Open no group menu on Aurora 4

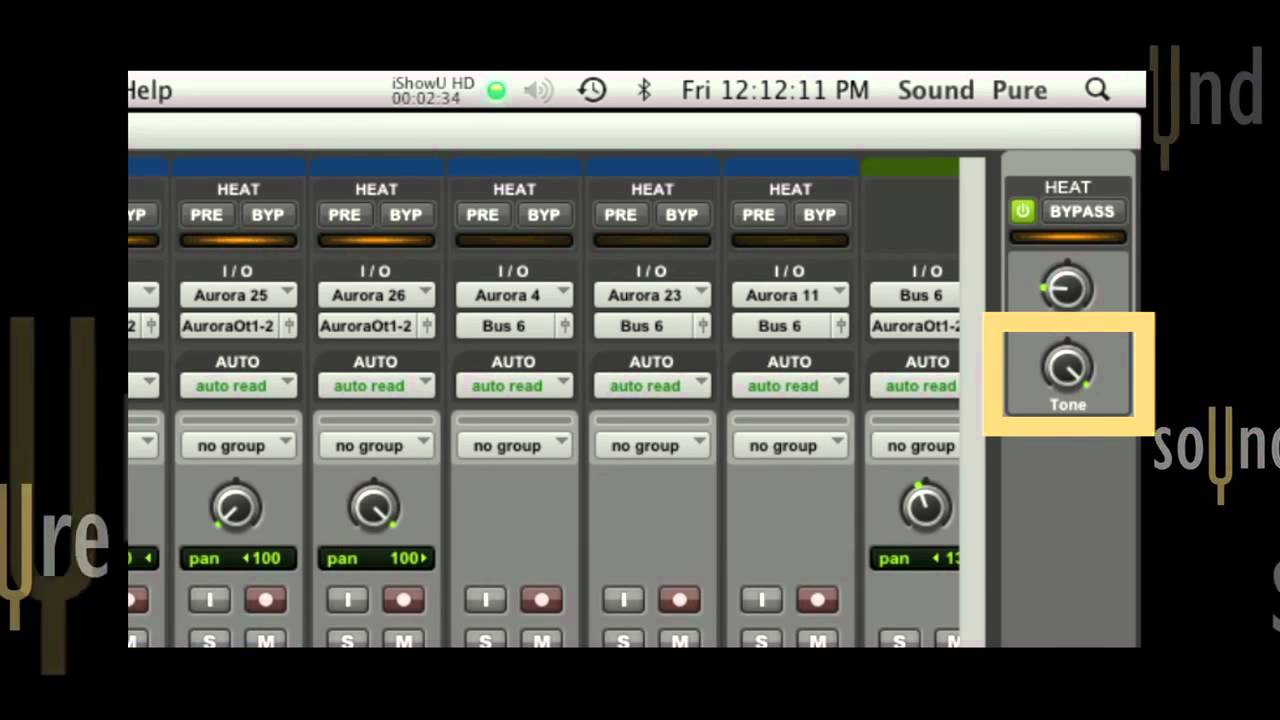[514, 445]
